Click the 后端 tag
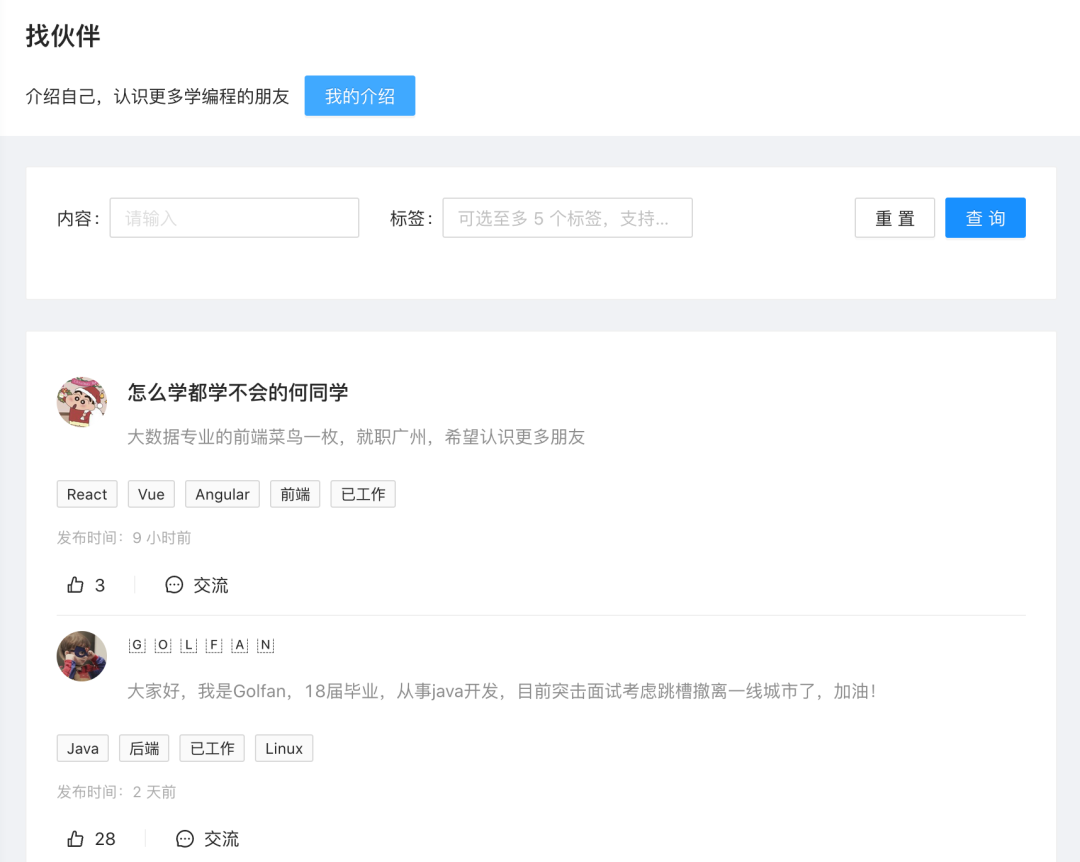Screen dimensions: 1080x862 click(144, 748)
